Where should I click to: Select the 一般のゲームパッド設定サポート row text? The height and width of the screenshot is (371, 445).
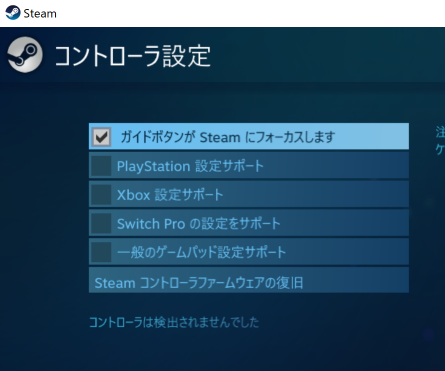(201, 252)
